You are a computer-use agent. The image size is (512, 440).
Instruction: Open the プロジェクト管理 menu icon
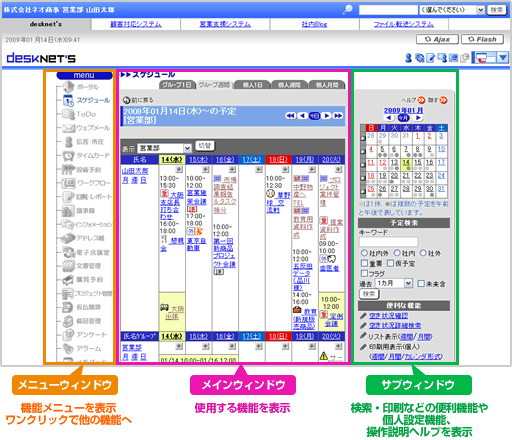(68, 293)
